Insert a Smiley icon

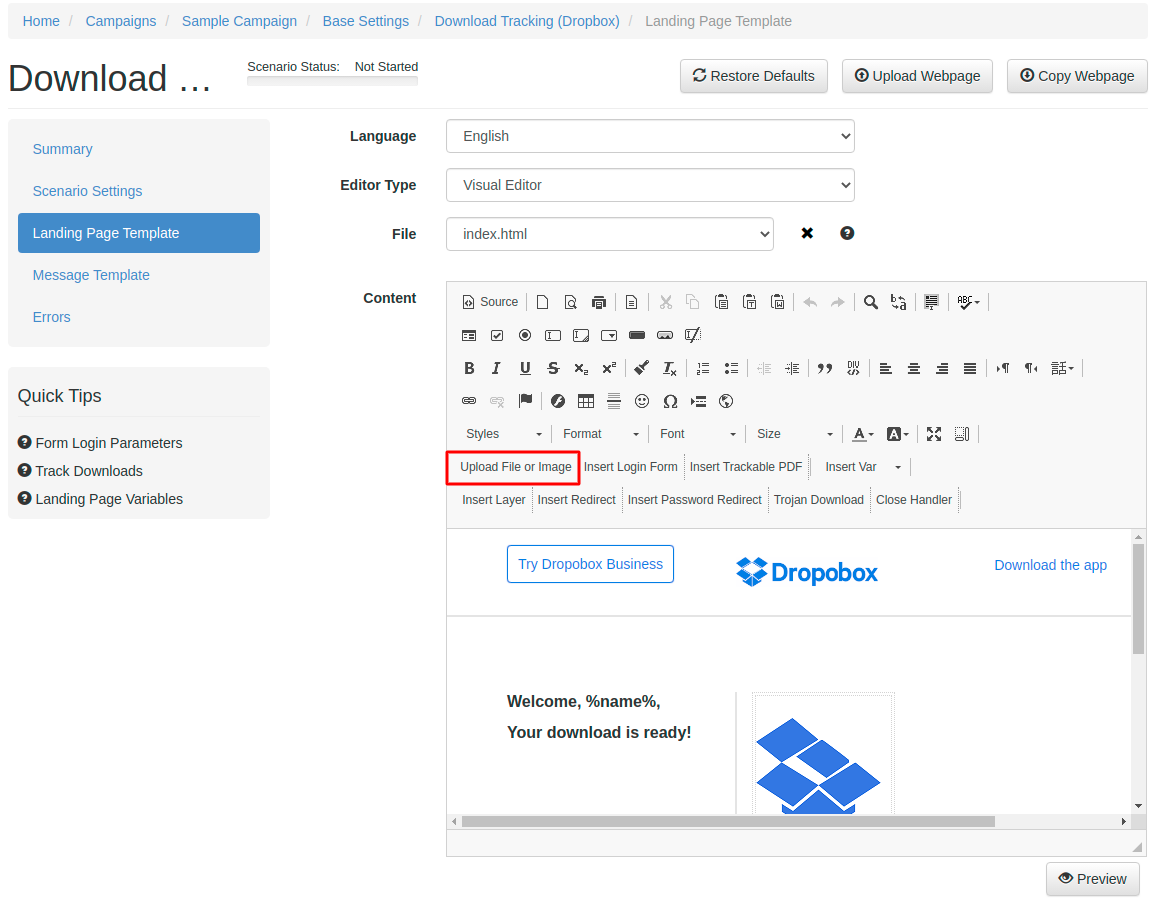coord(642,401)
